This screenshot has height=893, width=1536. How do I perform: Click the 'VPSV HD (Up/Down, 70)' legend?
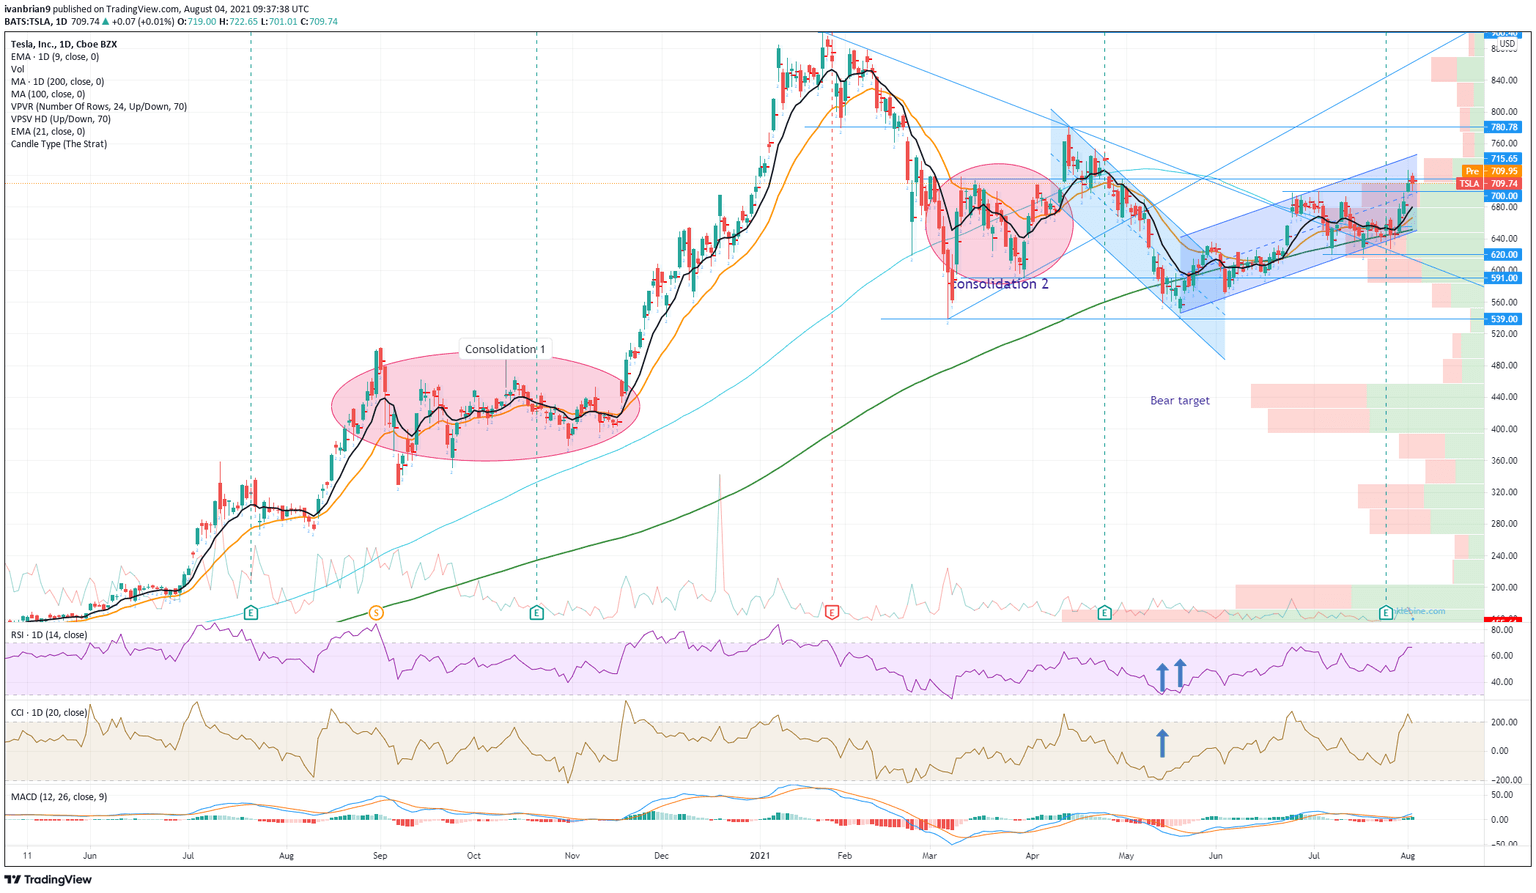[61, 119]
